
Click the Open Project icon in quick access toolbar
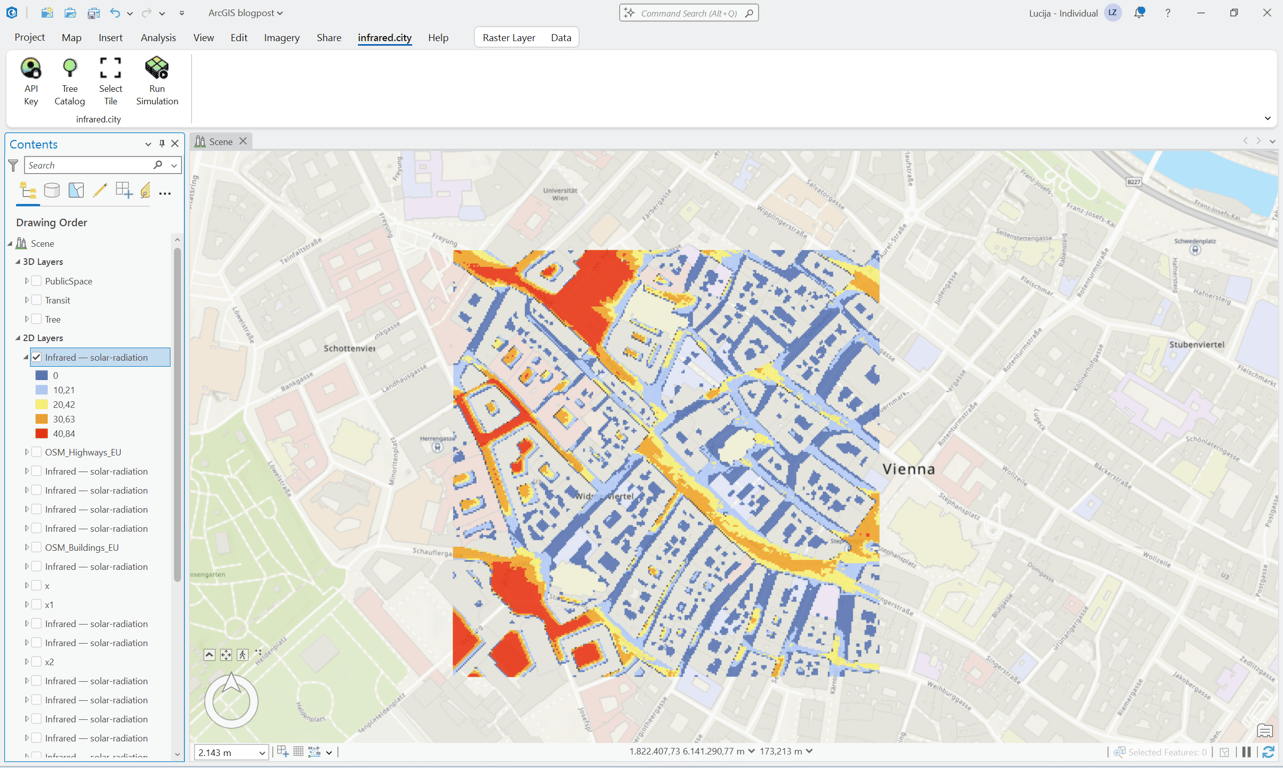[70, 13]
